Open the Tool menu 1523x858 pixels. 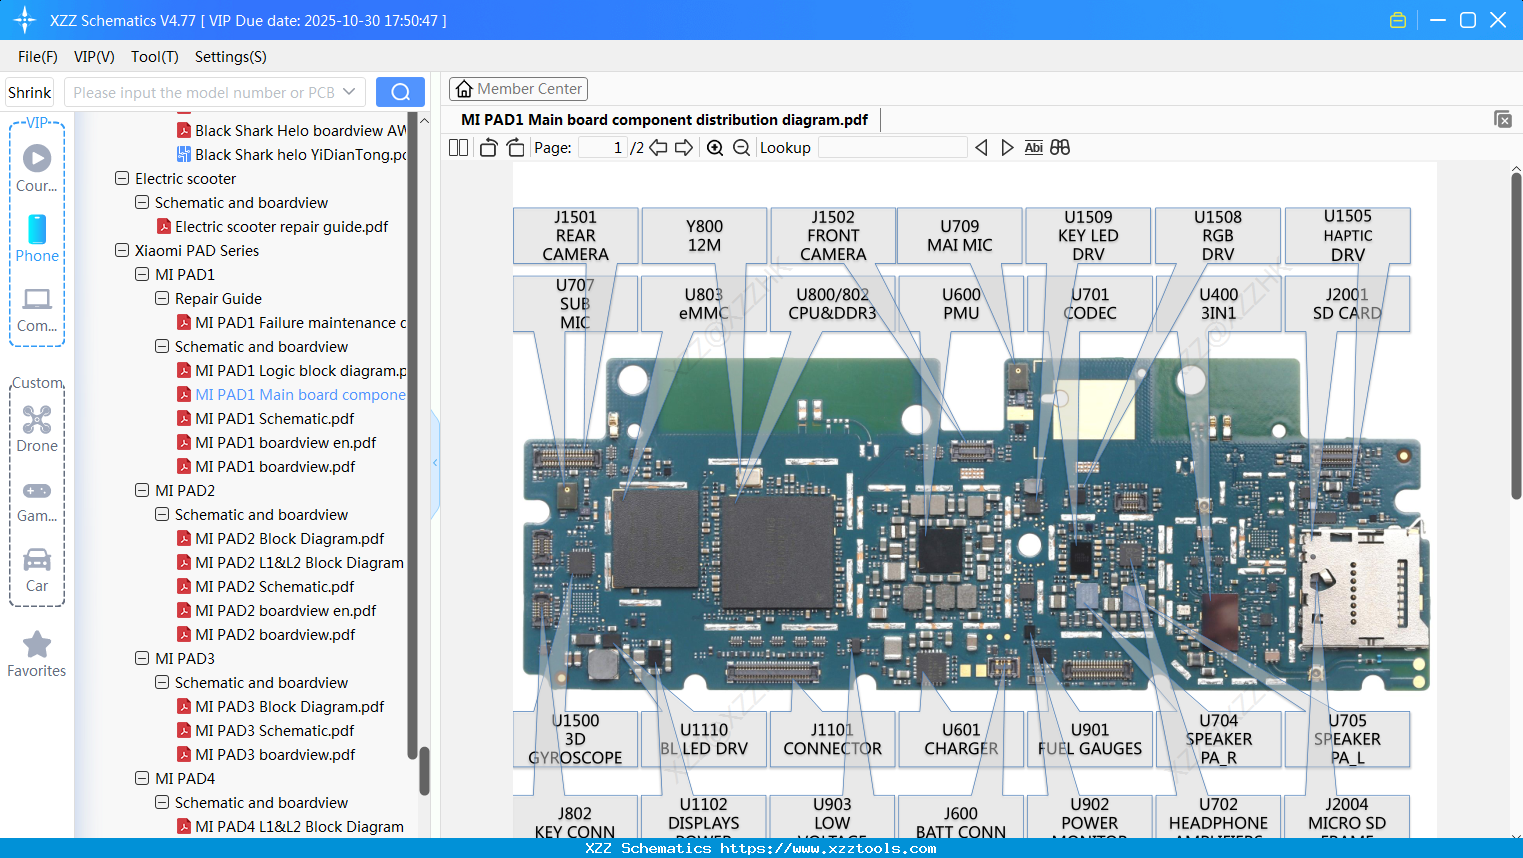[x=154, y=57]
